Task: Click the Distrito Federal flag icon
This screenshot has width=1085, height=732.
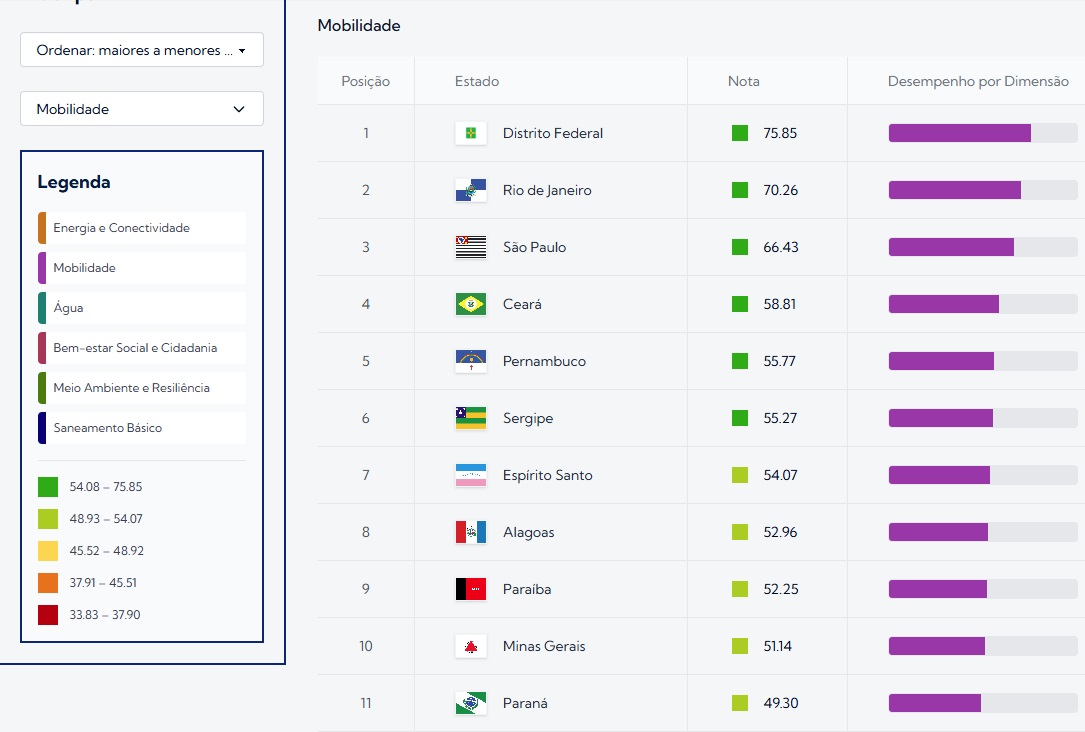Action: pyautogui.click(x=470, y=132)
